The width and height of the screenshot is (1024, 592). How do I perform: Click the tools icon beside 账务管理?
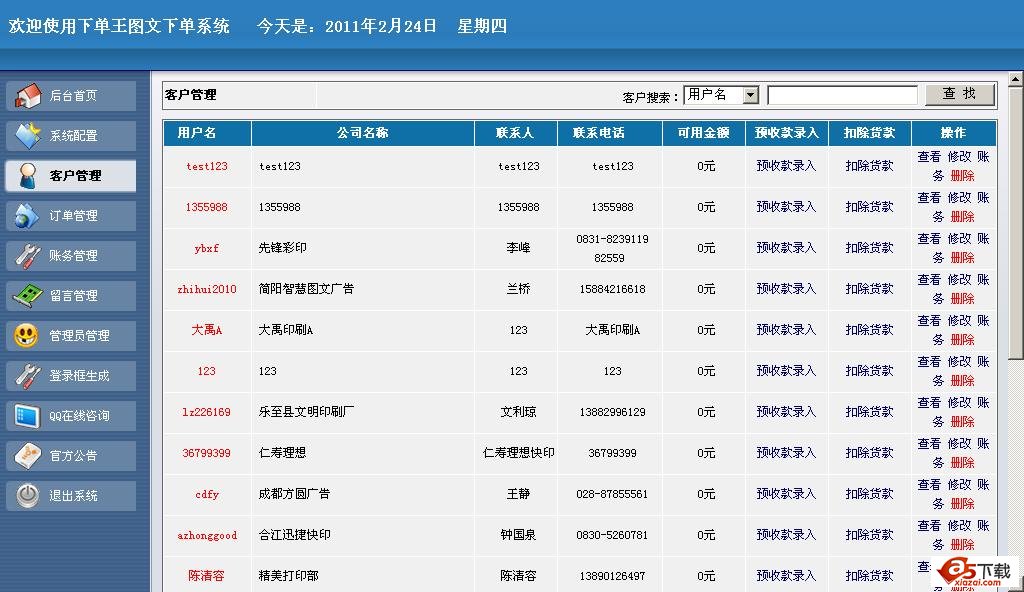[x=27, y=255]
